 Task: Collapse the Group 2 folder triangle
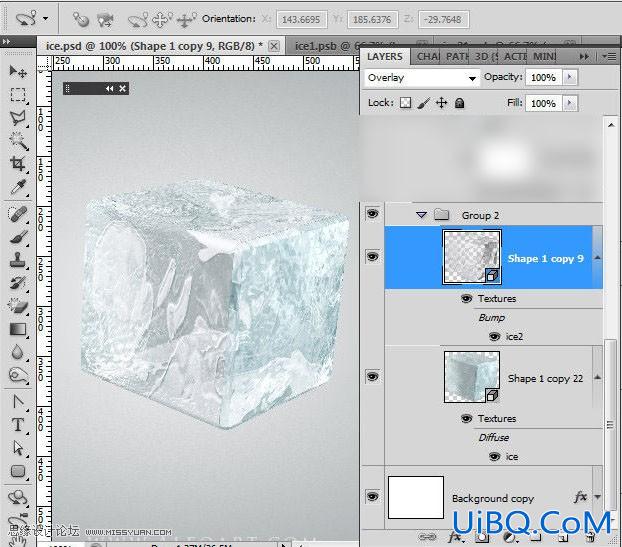[x=421, y=215]
